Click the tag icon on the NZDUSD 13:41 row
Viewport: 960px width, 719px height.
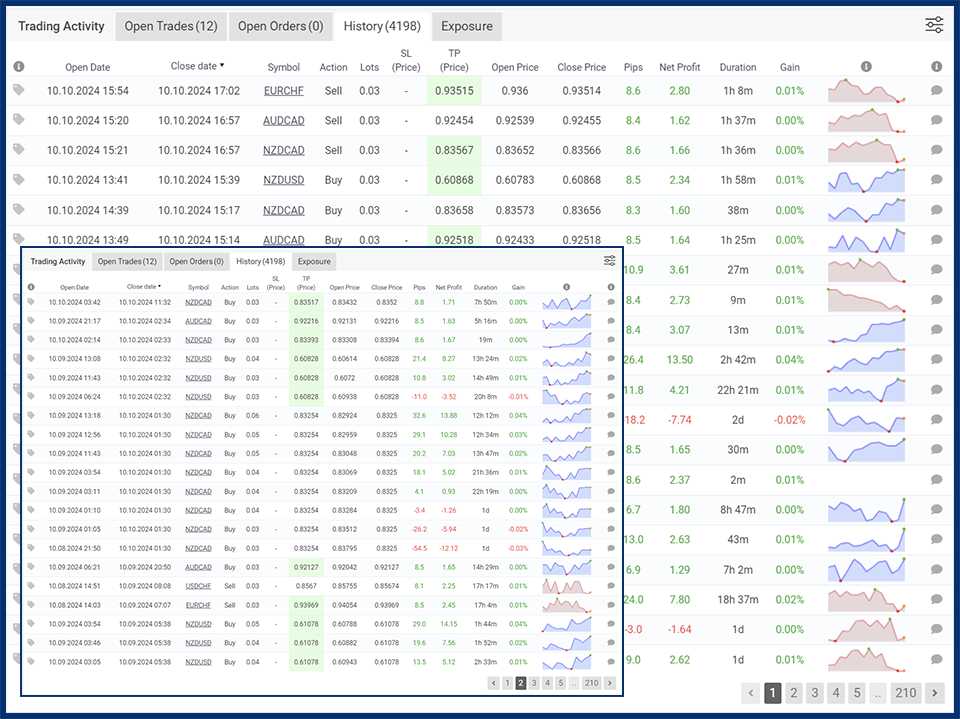19,180
